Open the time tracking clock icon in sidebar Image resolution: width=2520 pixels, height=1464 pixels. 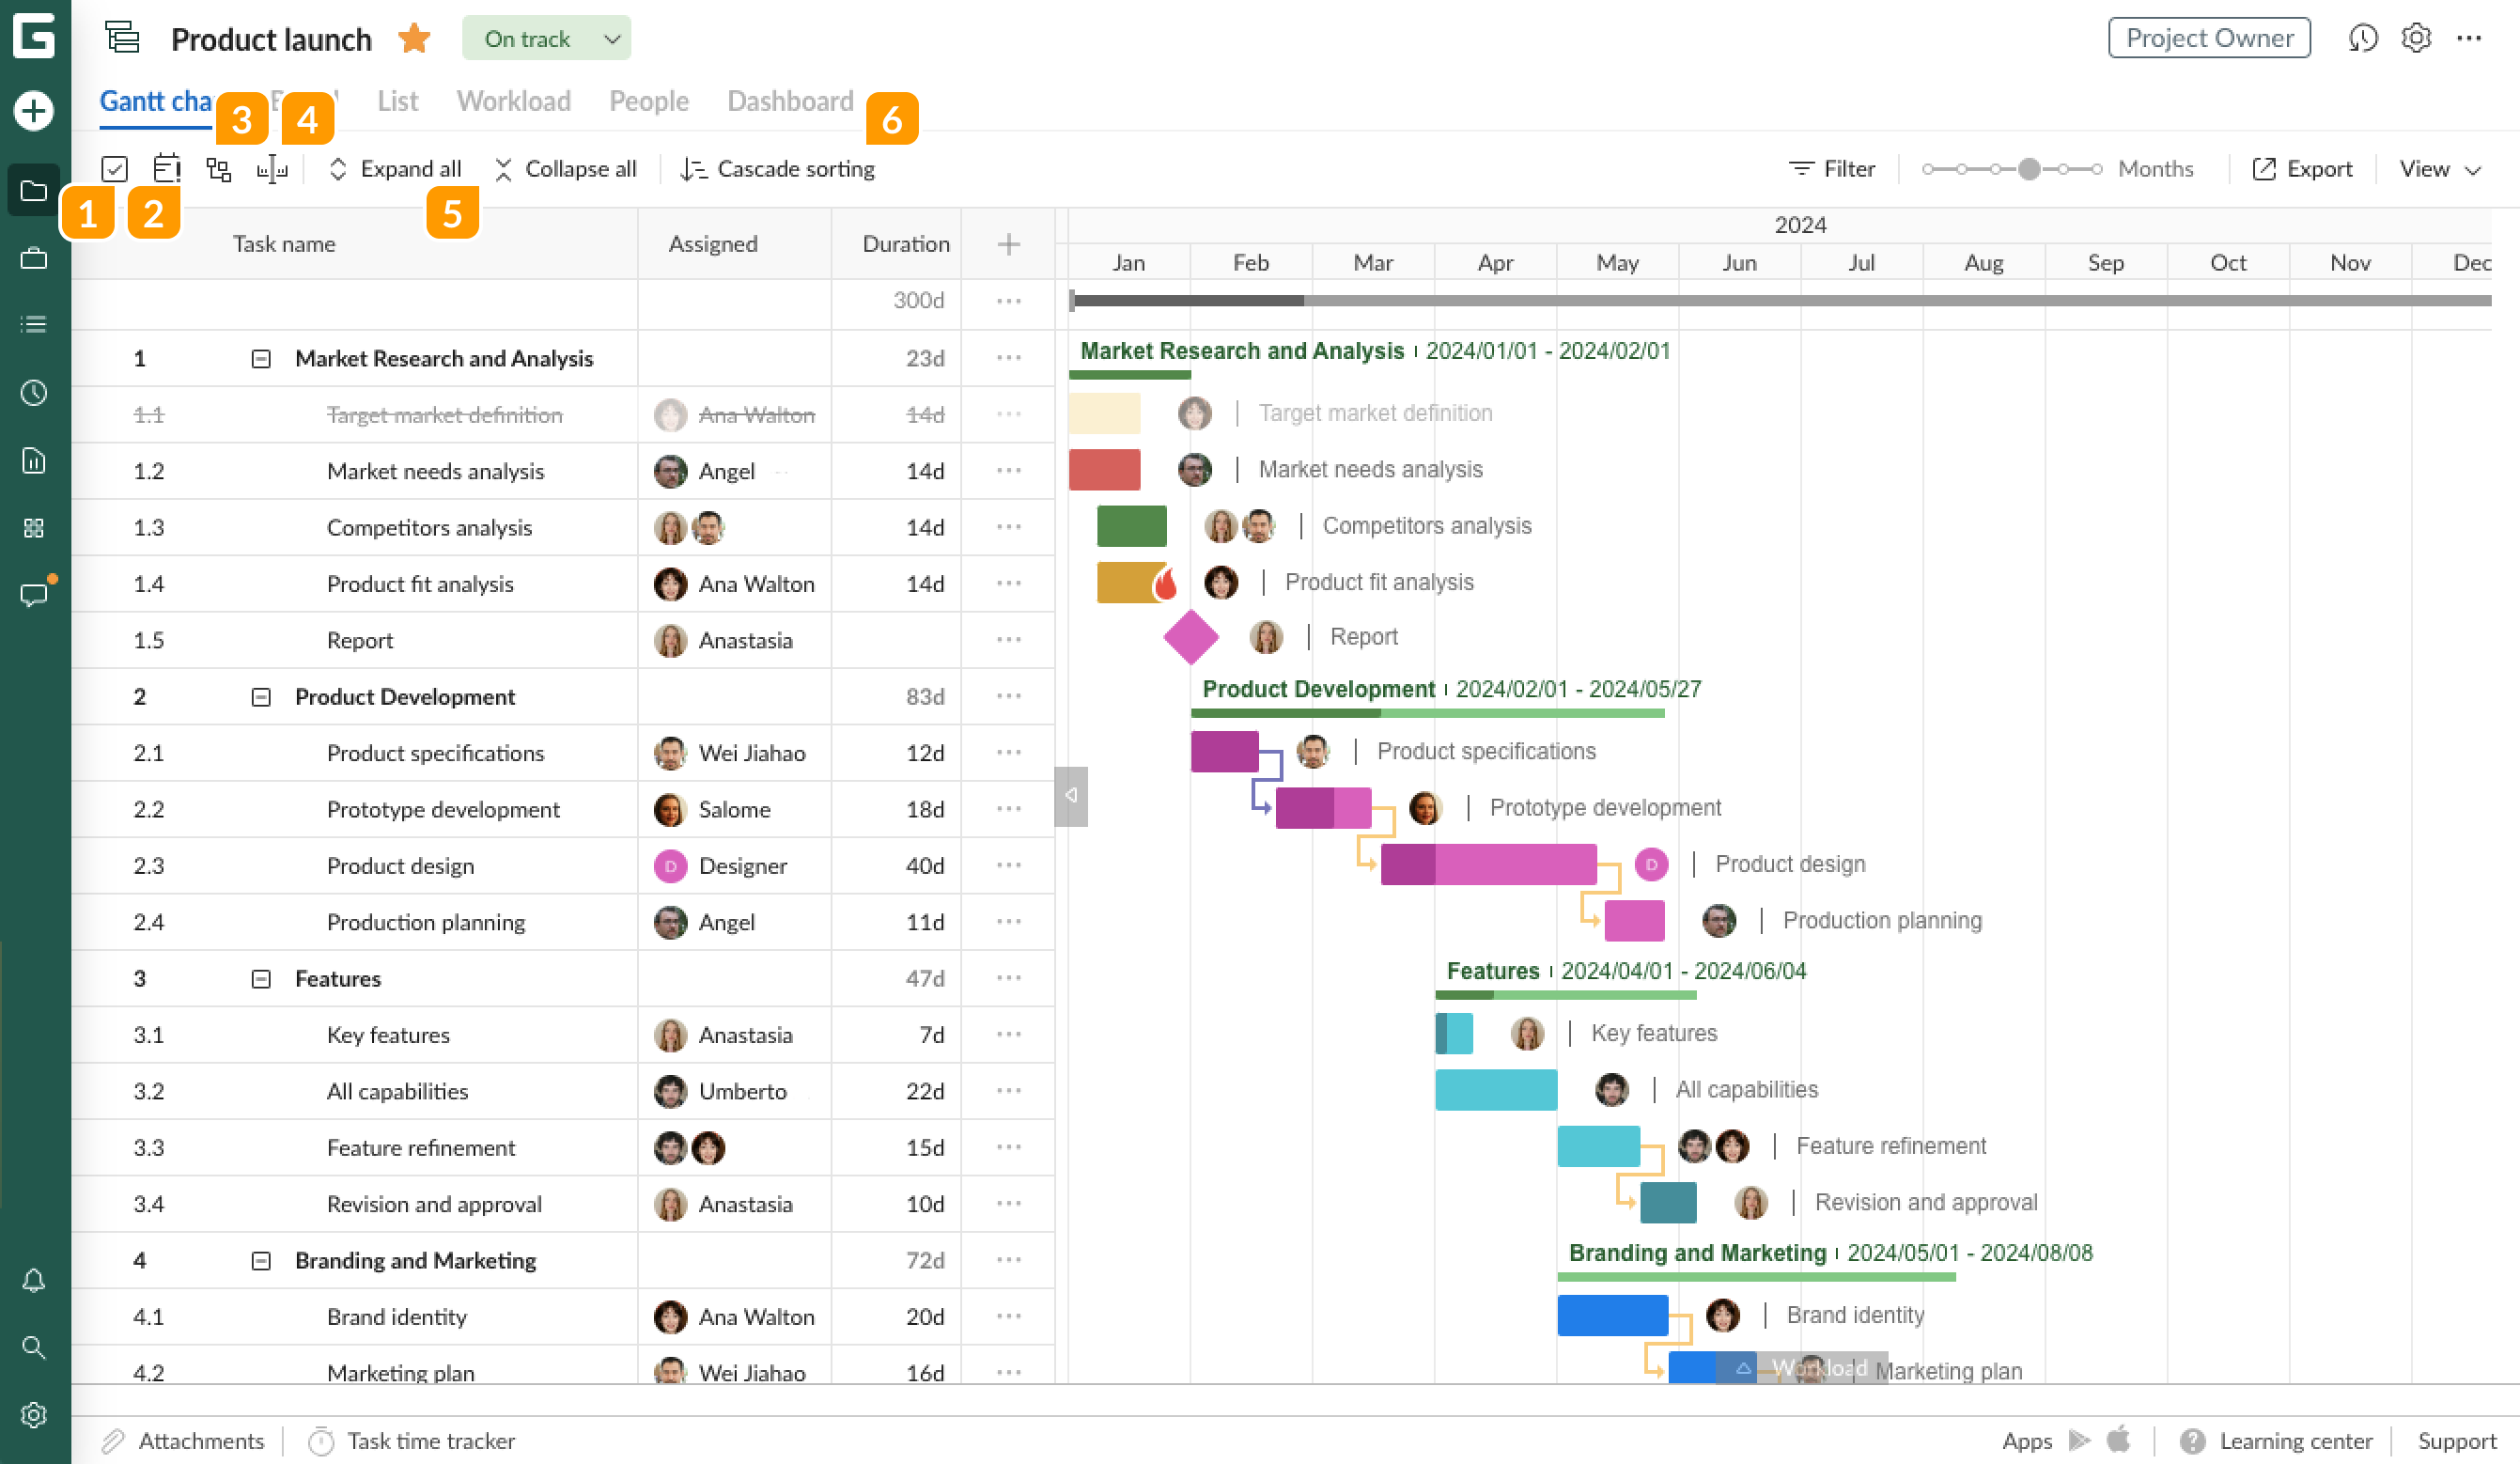click(33, 393)
